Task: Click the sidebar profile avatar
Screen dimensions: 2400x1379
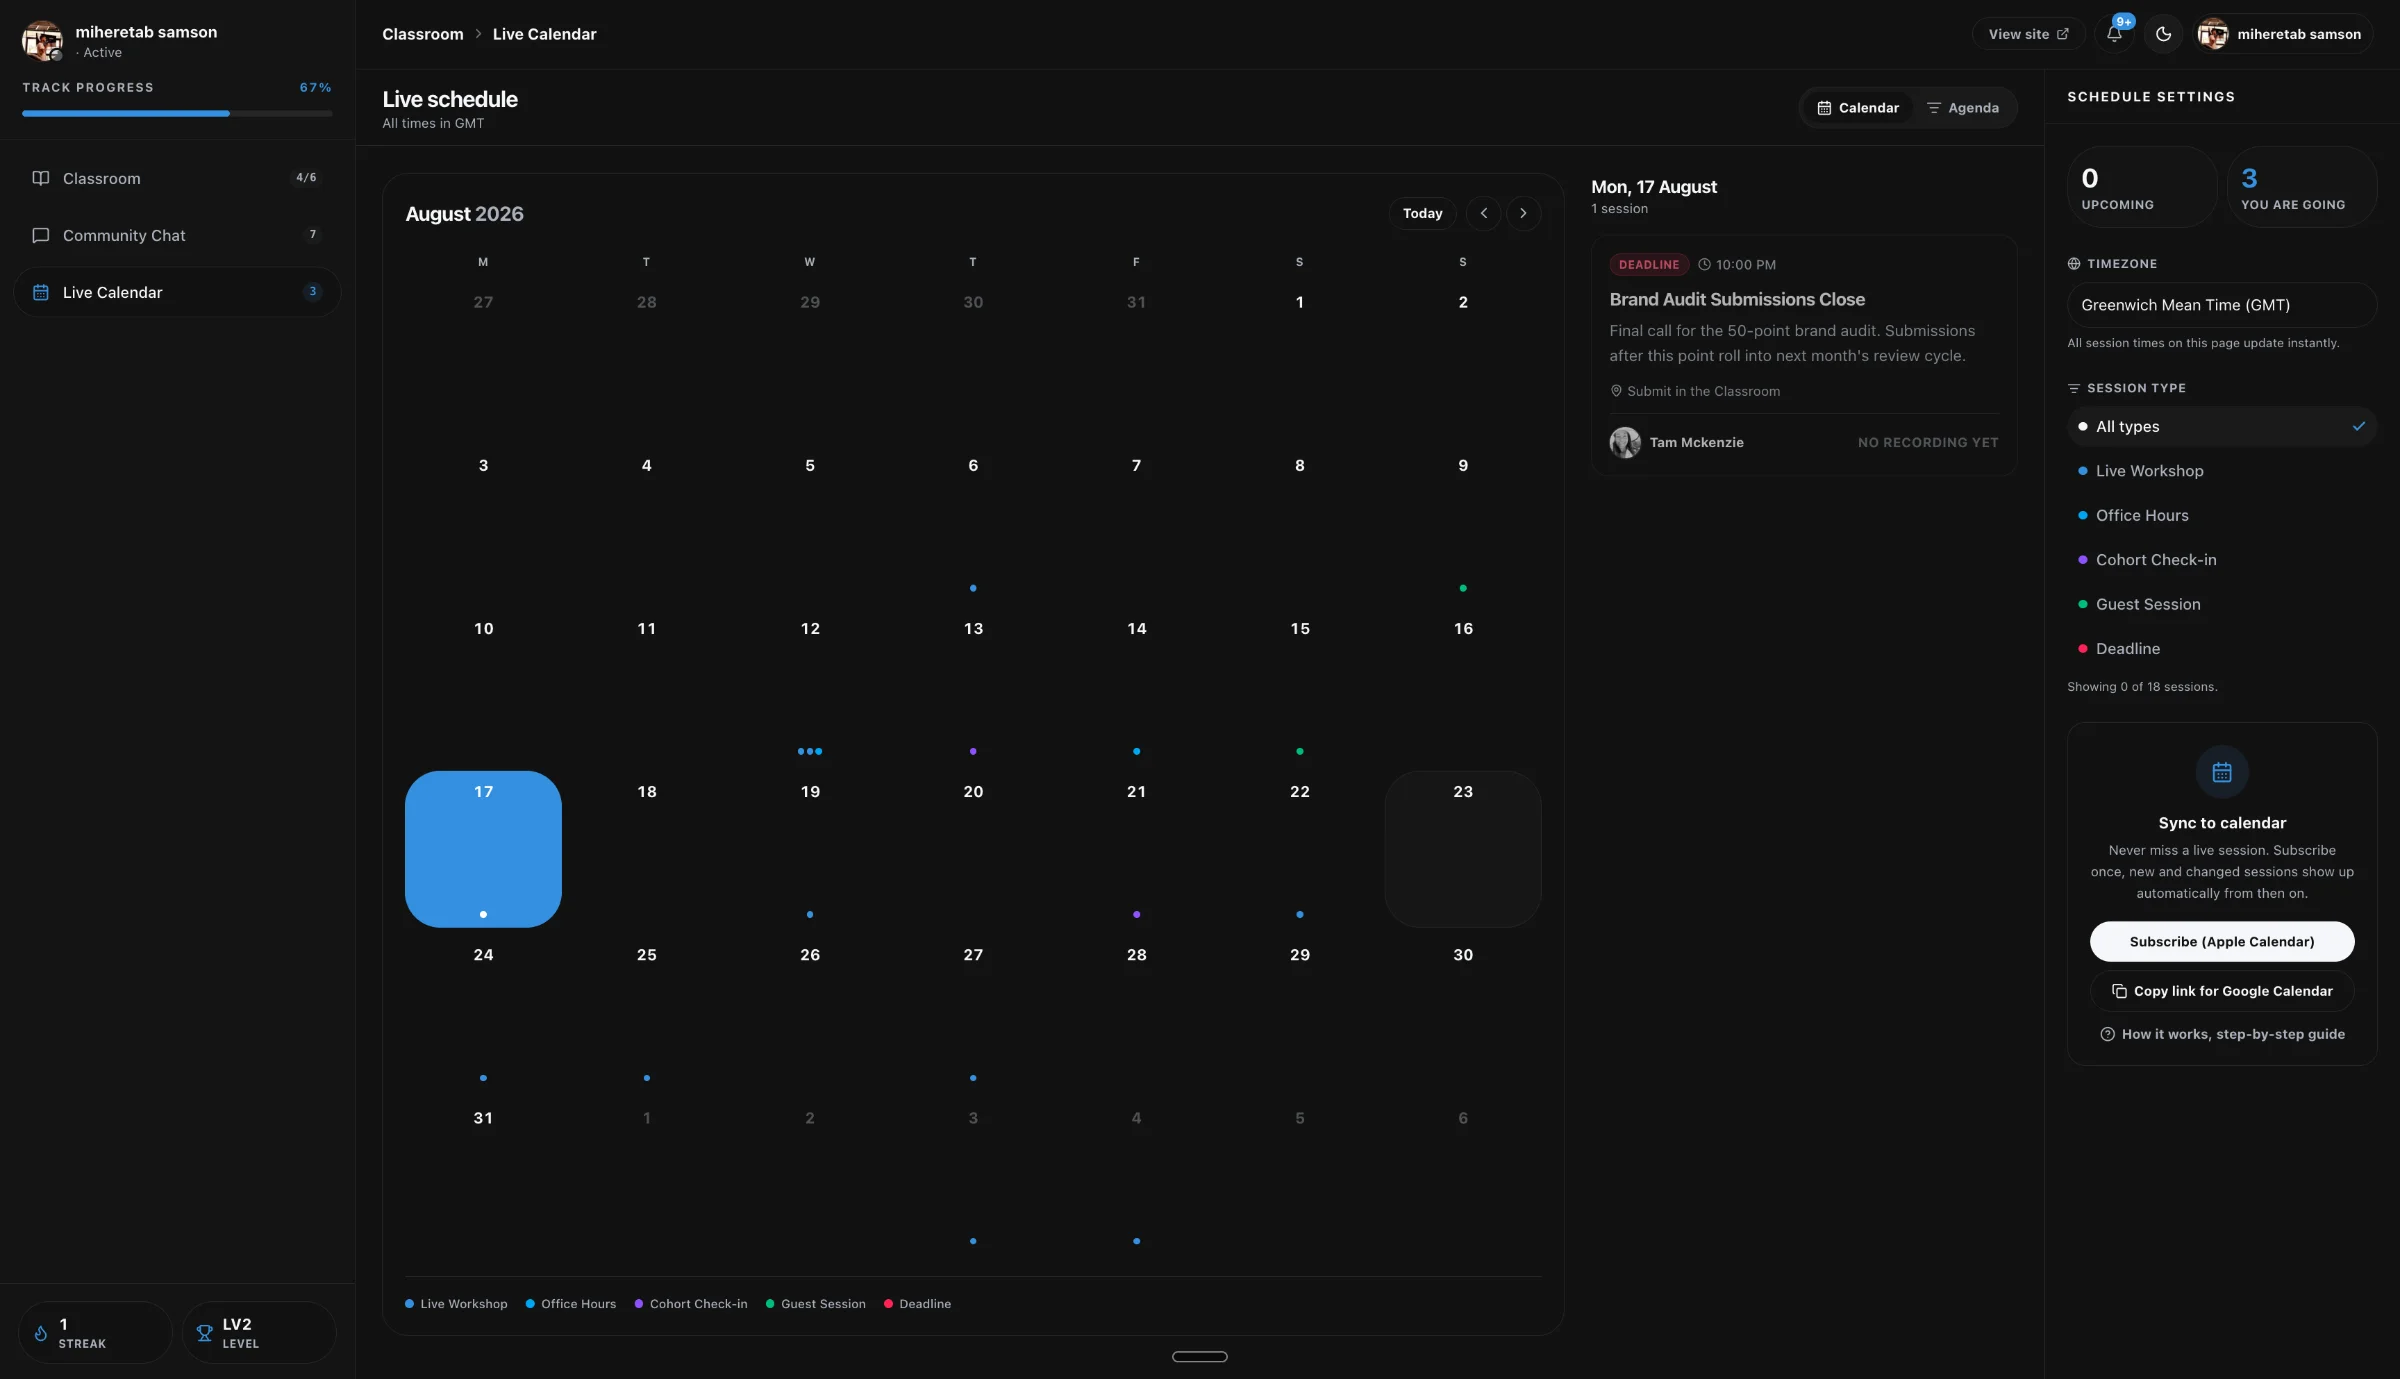Action: [x=42, y=41]
